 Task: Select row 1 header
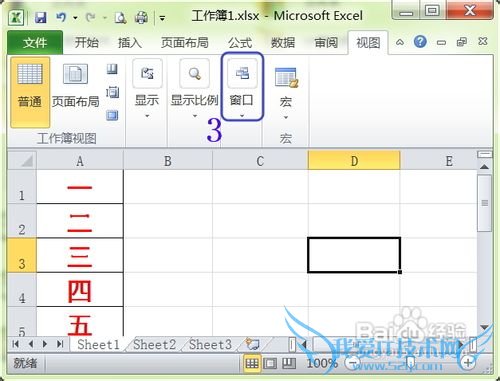[22, 187]
